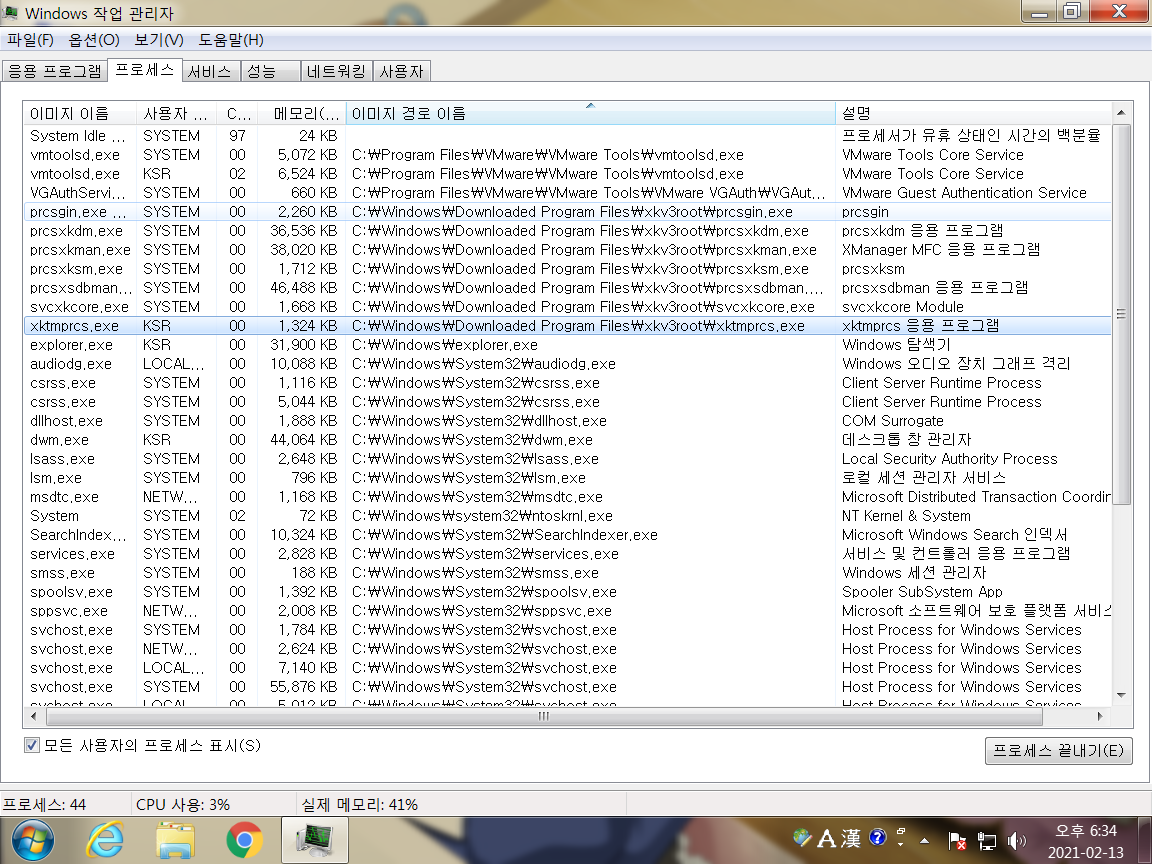
Task: Switch to the 서비스 tab
Action: [212, 71]
